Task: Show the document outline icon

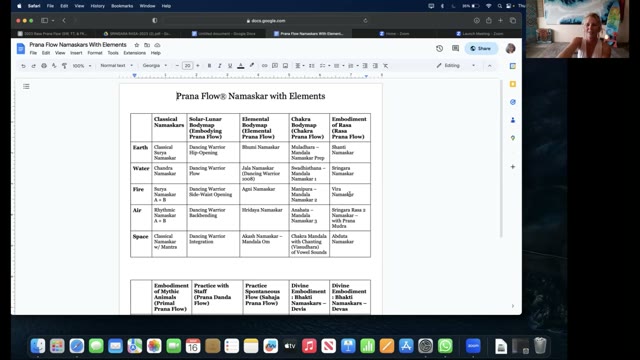Action: [26, 87]
